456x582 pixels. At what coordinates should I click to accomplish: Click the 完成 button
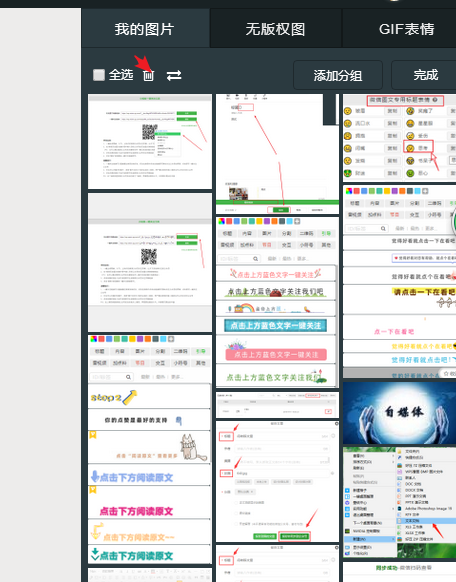425,75
